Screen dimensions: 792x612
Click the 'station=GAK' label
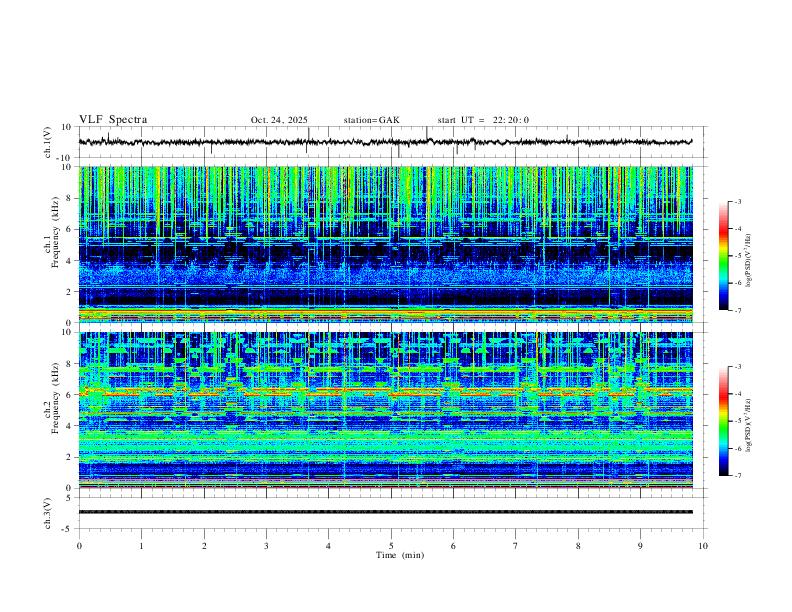click(371, 120)
